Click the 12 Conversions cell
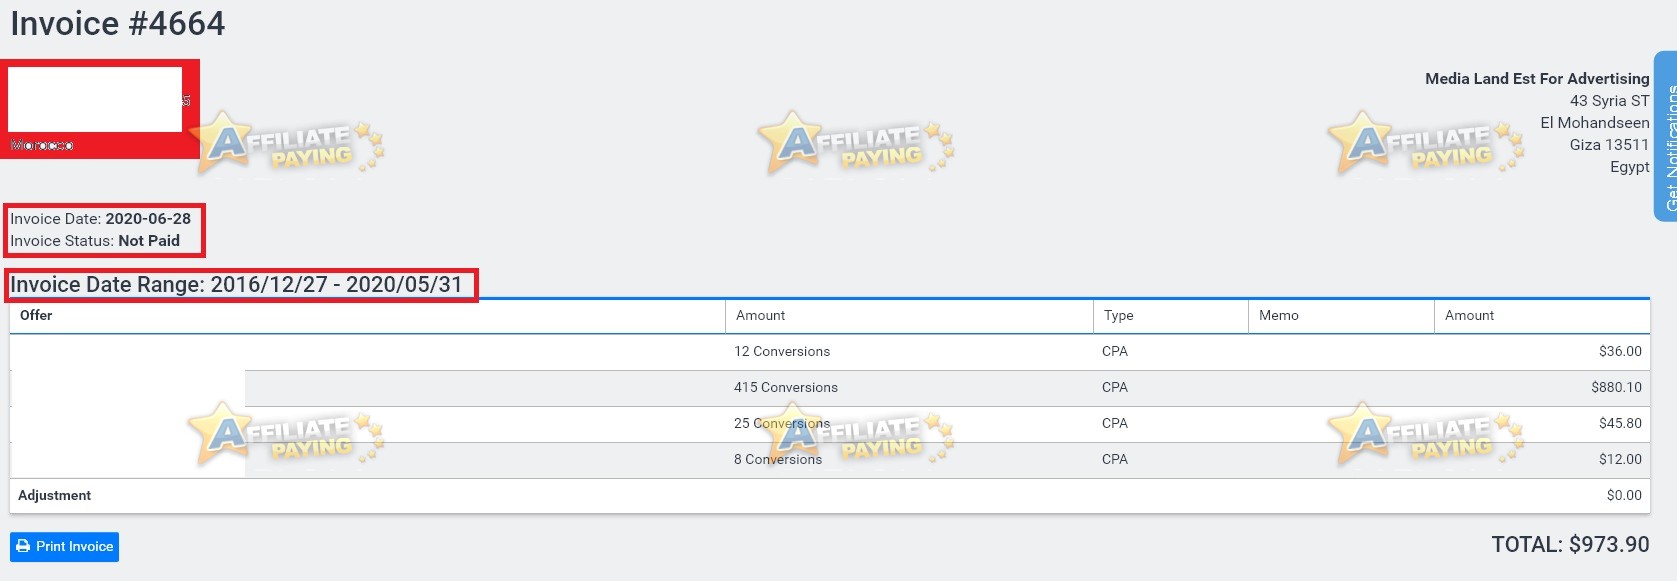The height and width of the screenshot is (581, 1677). 782,352
